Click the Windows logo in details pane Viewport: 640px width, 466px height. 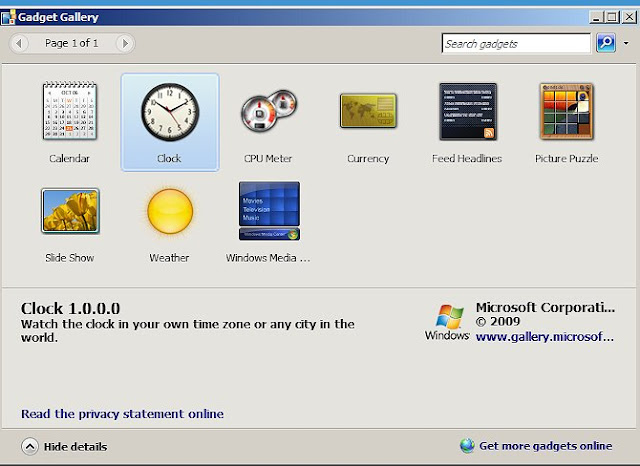(x=447, y=322)
